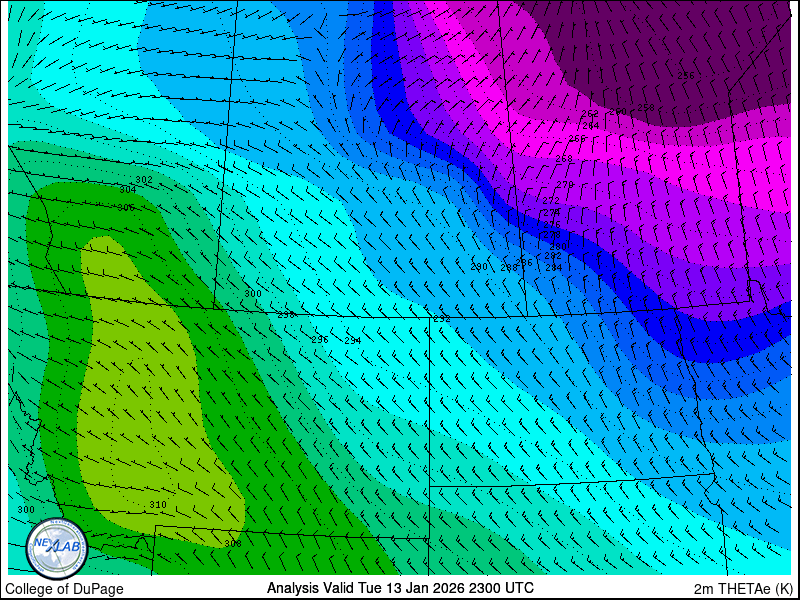
Task: Click the 266 contour label
Action: pyautogui.click(x=577, y=139)
